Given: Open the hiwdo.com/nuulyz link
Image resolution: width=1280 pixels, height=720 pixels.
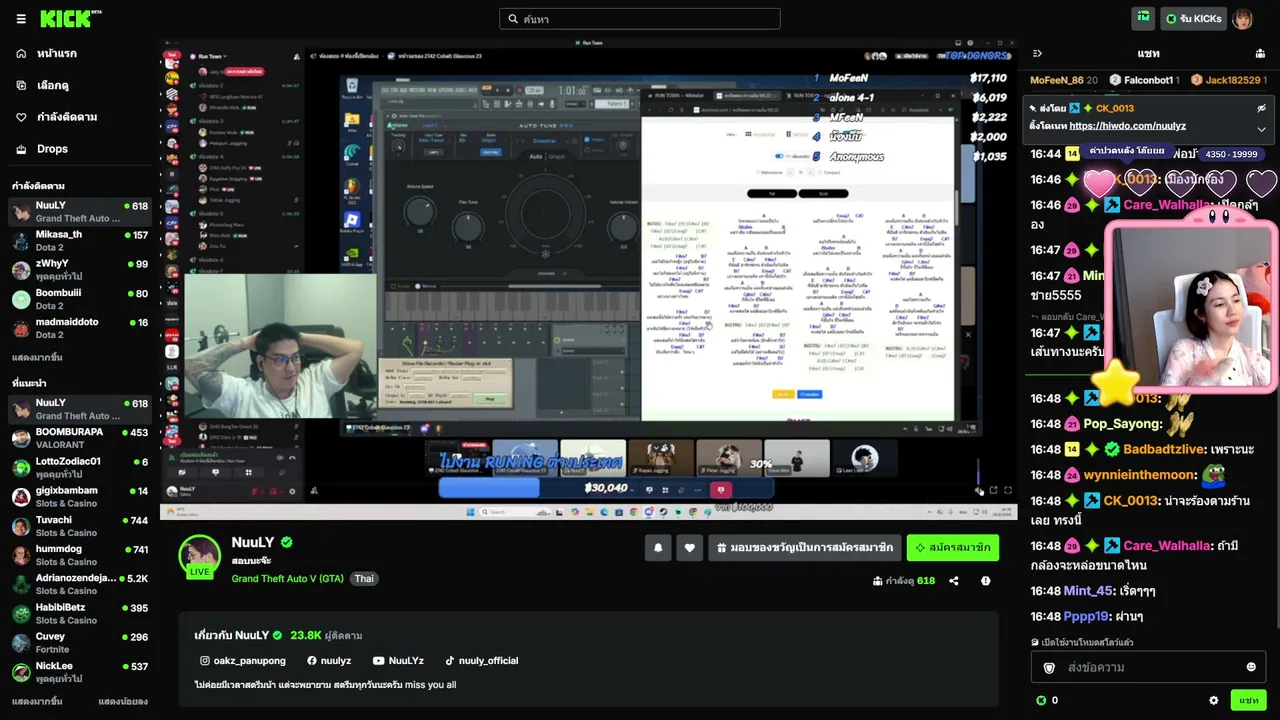Looking at the screenshot, I should pos(1127,126).
